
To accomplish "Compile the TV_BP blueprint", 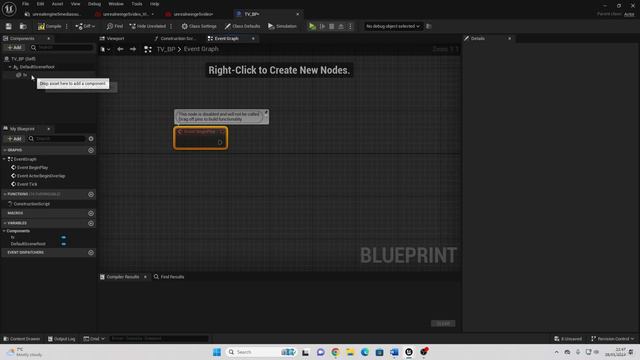I will [x=49, y=26].
